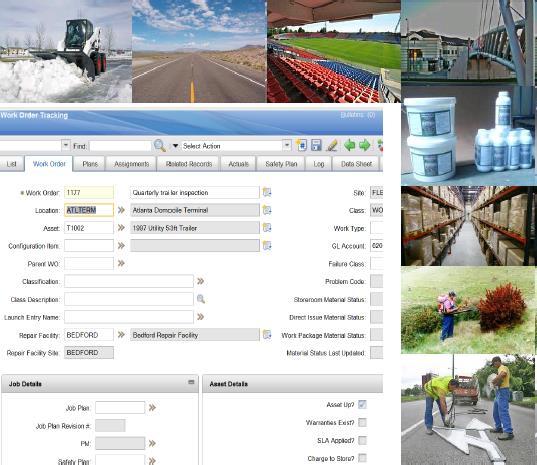537x465 pixels.
Task: Open the Safety Plan tab
Action: click(281, 164)
